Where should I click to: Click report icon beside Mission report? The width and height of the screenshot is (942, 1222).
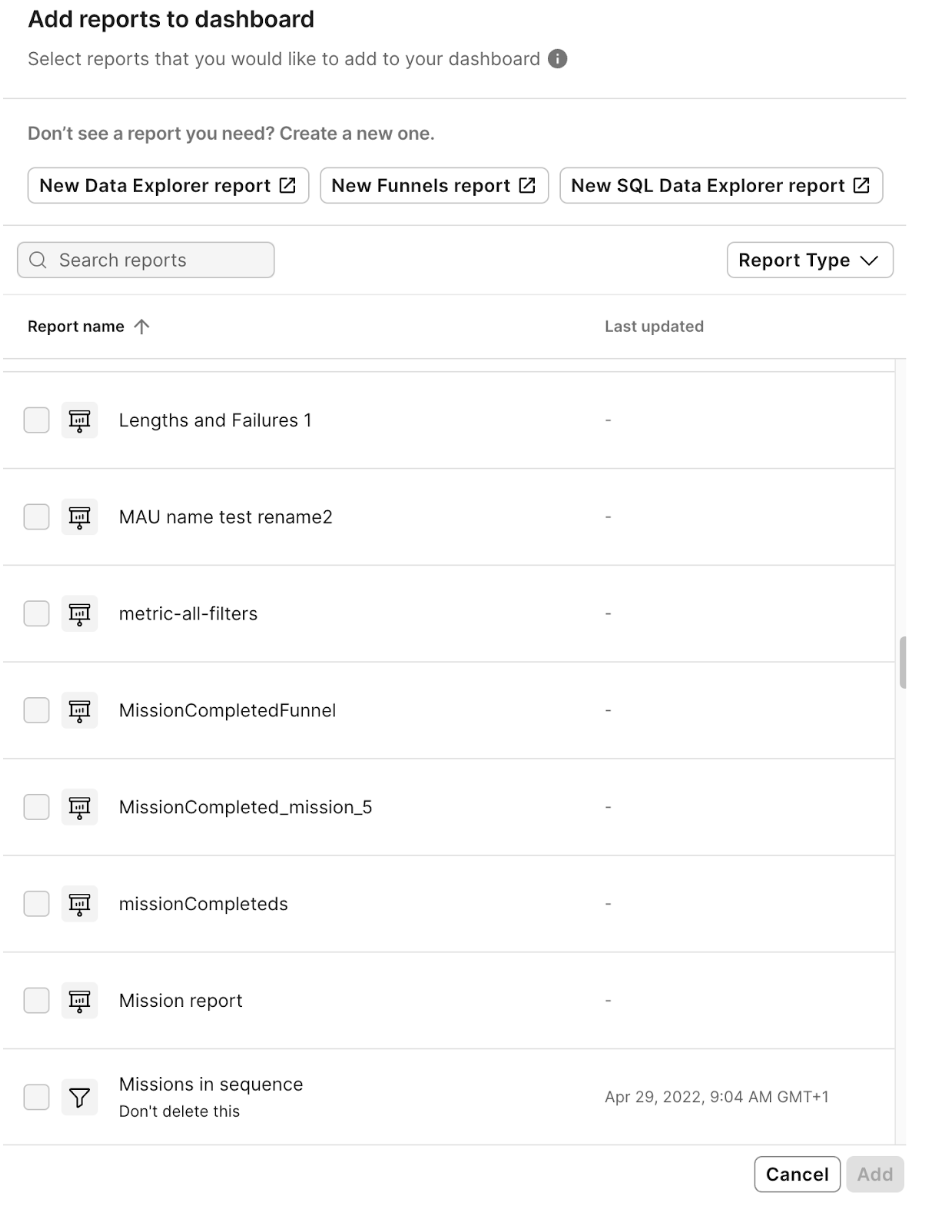coord(79,1001)
